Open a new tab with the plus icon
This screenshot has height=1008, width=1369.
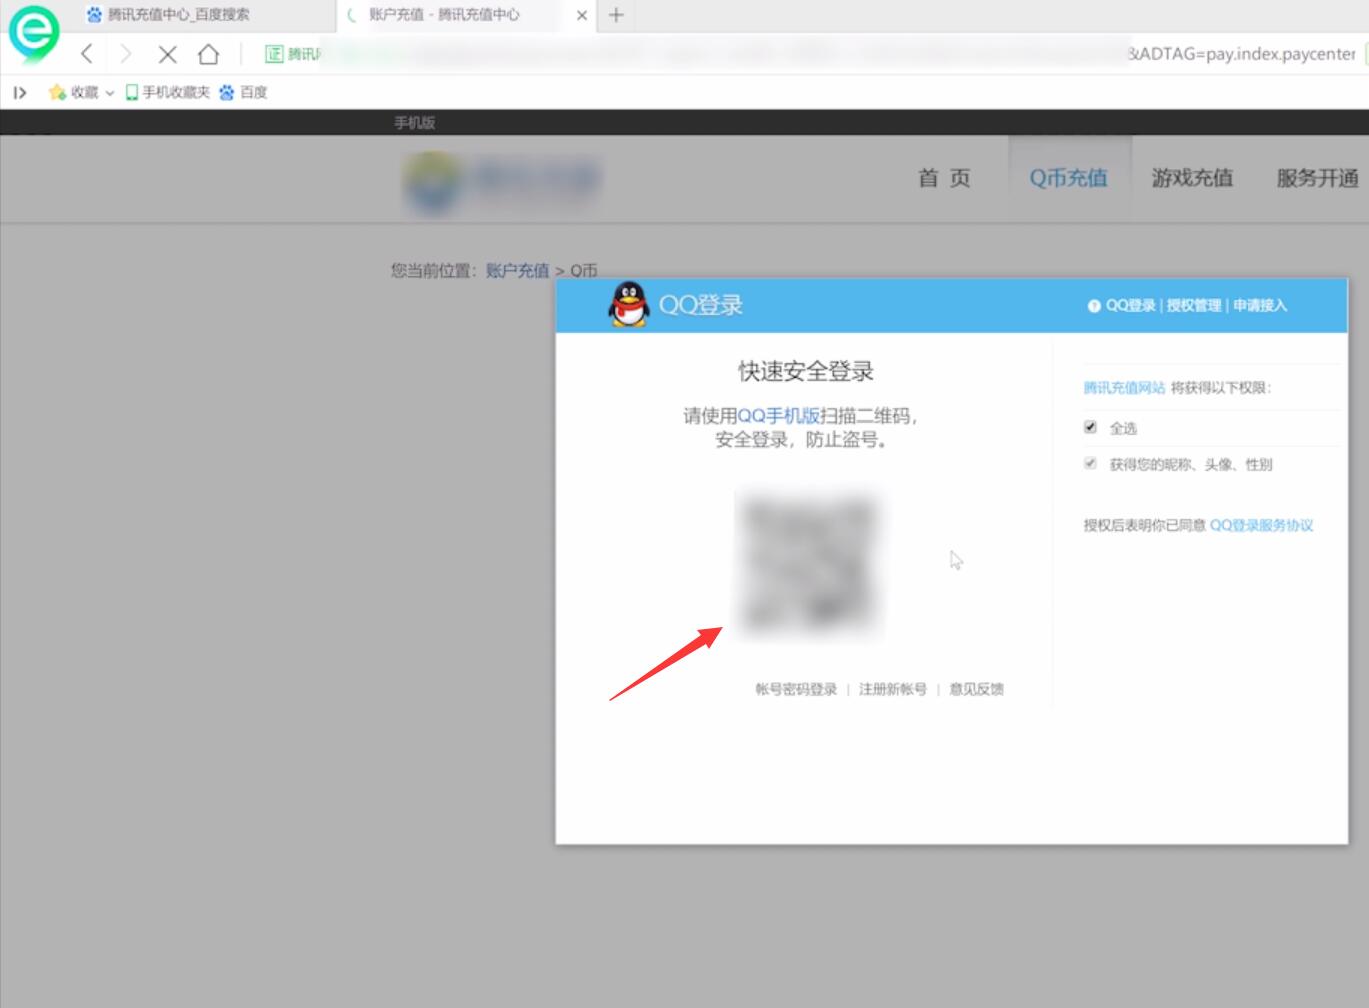tap(616, 15)
